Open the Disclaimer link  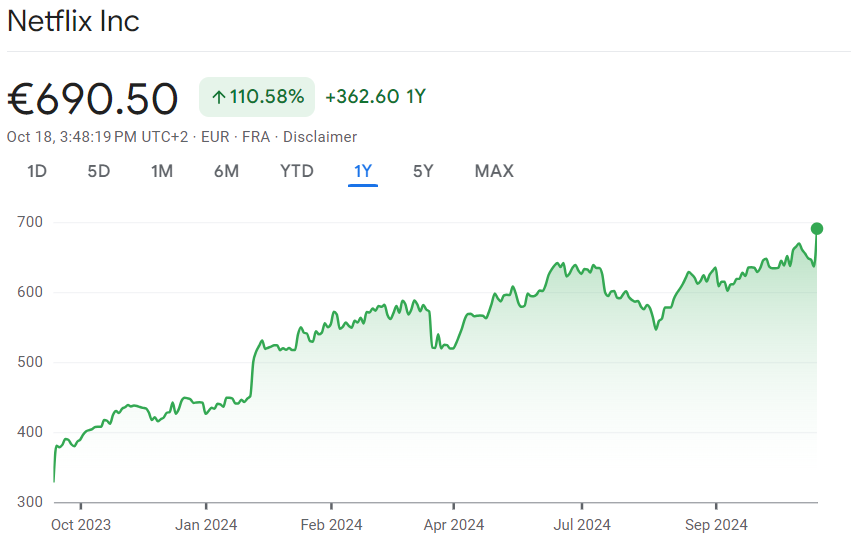(320, 137)
